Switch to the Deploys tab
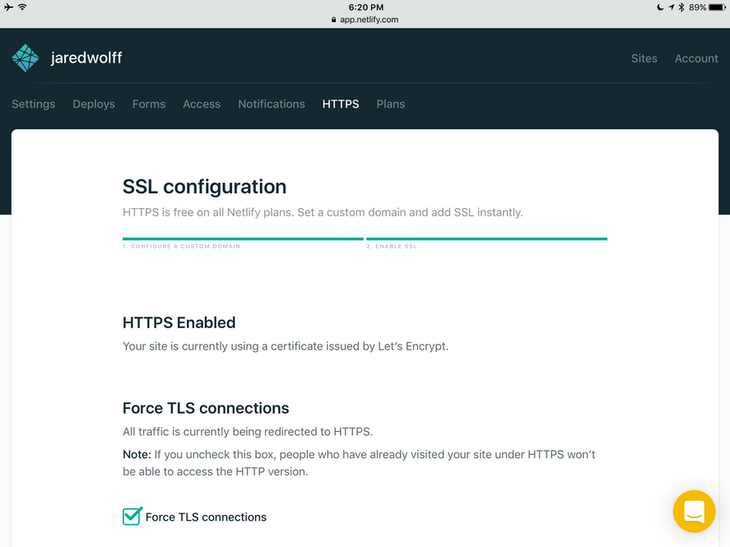The image size is (730, 547). click(x=94, y=104)
